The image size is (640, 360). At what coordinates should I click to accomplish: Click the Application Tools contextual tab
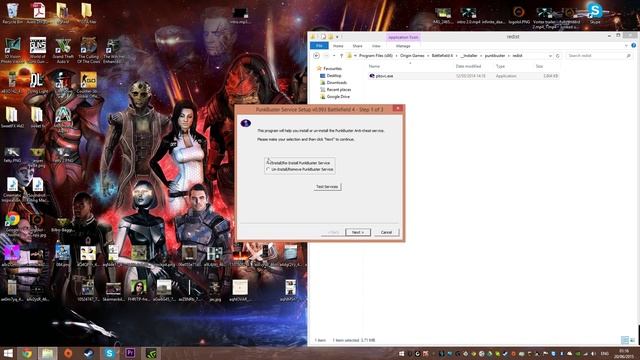pos(403,37)
